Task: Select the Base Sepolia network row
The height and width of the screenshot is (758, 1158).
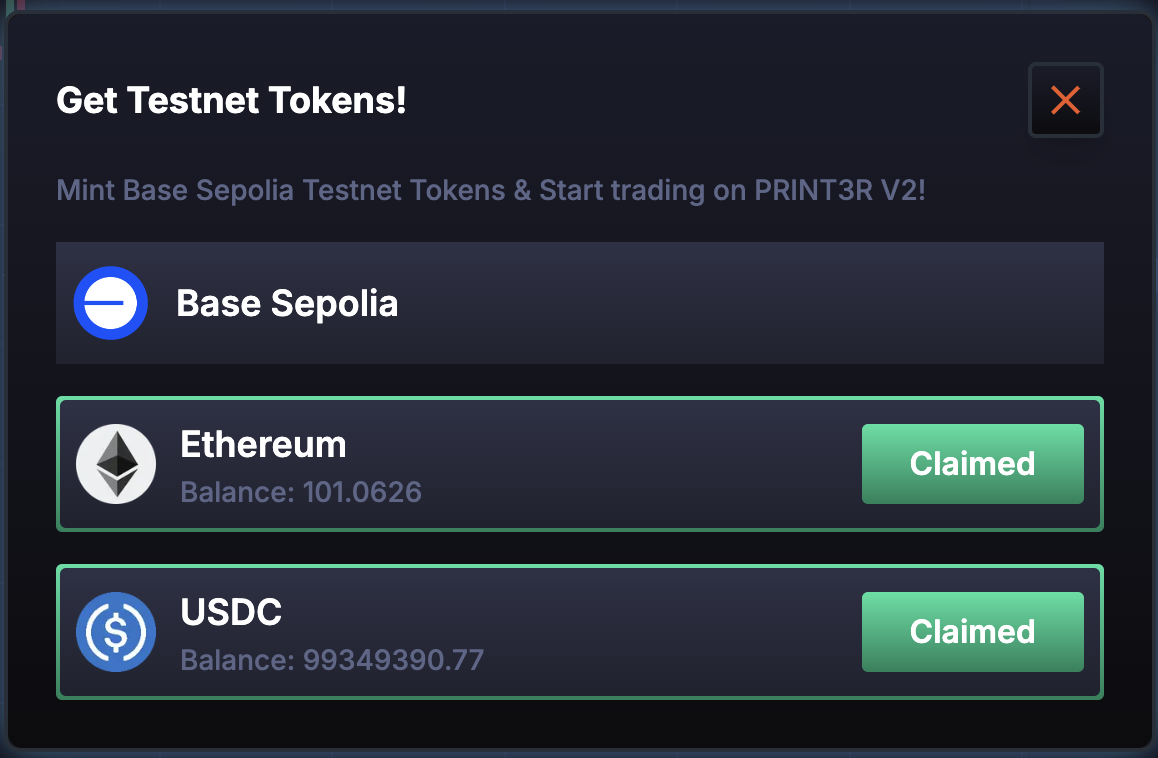Action: (580, 303)
